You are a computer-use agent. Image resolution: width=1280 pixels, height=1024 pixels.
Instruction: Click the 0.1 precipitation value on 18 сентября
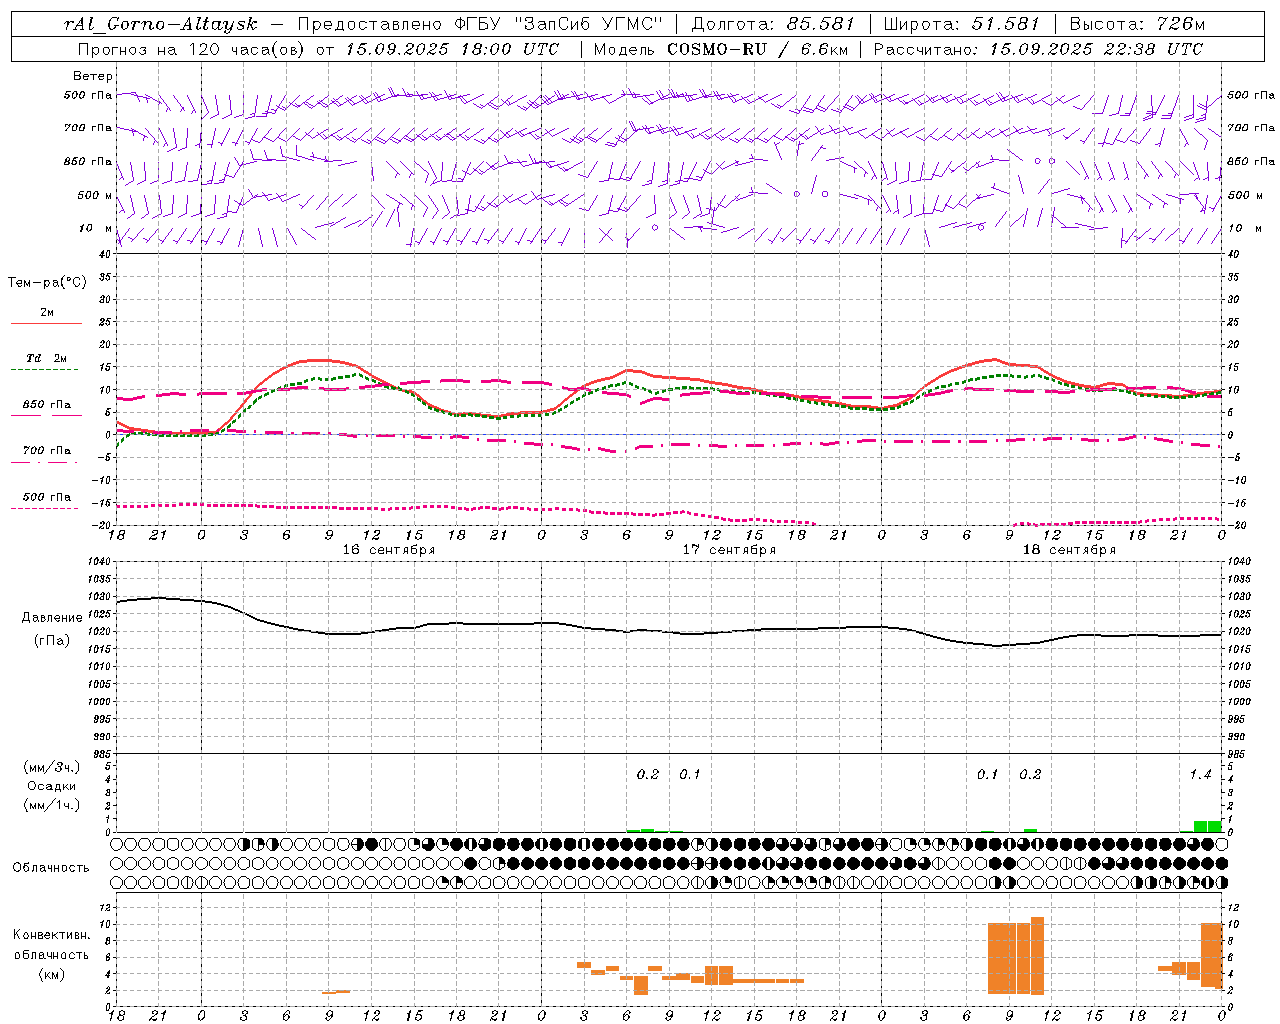click(988, 774)
